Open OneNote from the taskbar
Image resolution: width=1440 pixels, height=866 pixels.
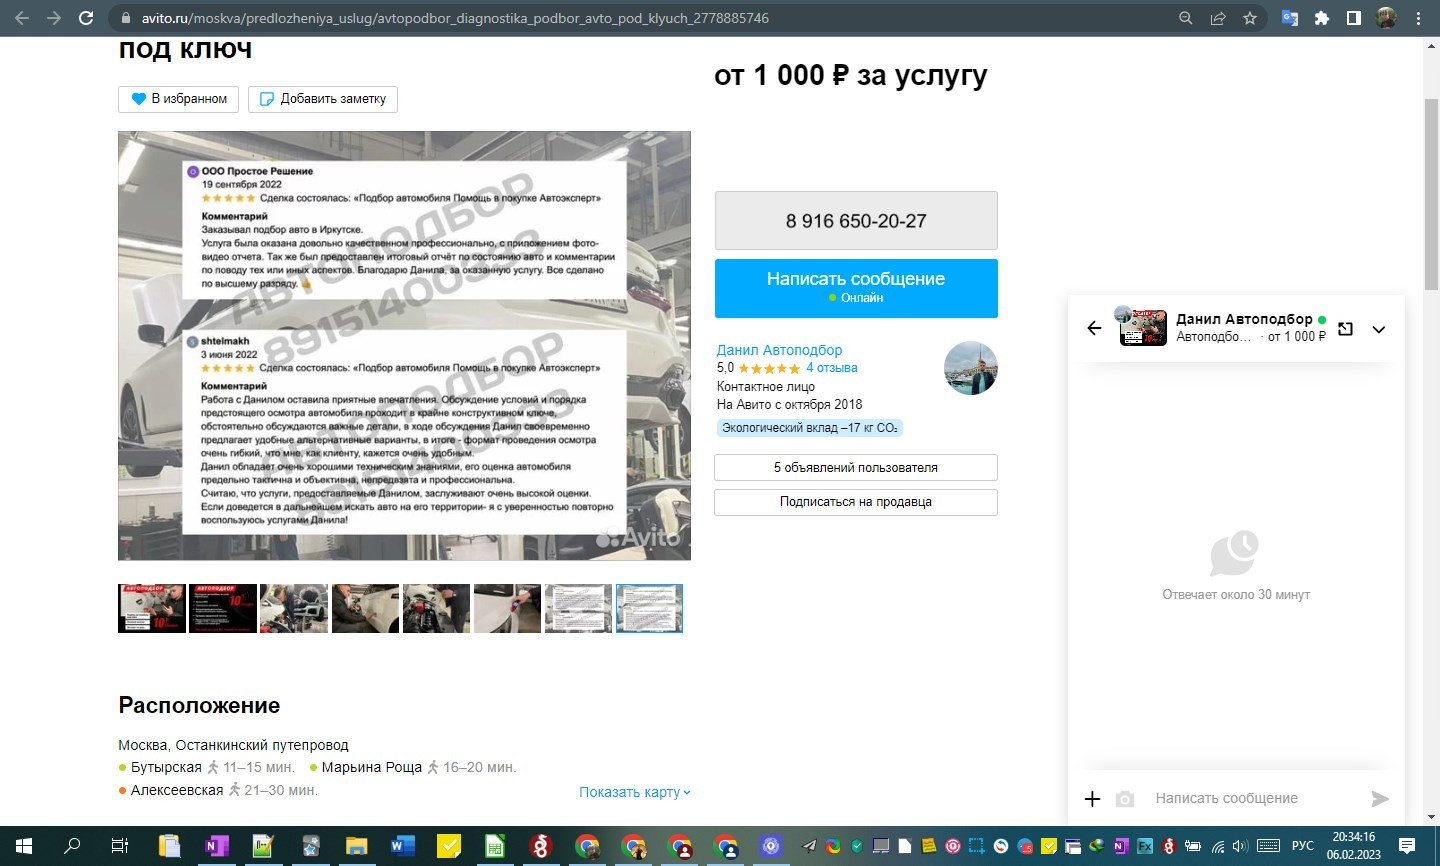pyautogui.click(x=215, y=846)
